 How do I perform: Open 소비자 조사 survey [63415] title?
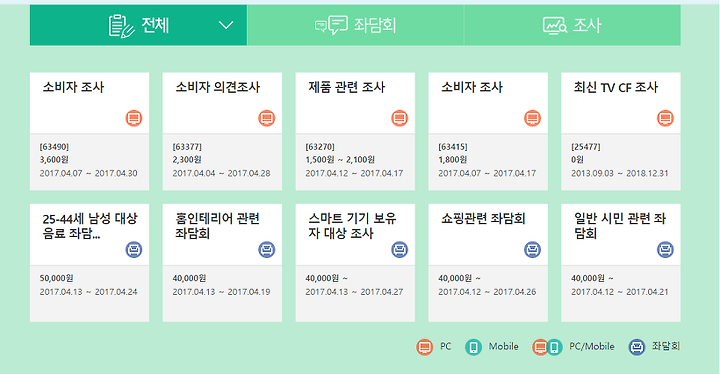[x=472, y=87]
